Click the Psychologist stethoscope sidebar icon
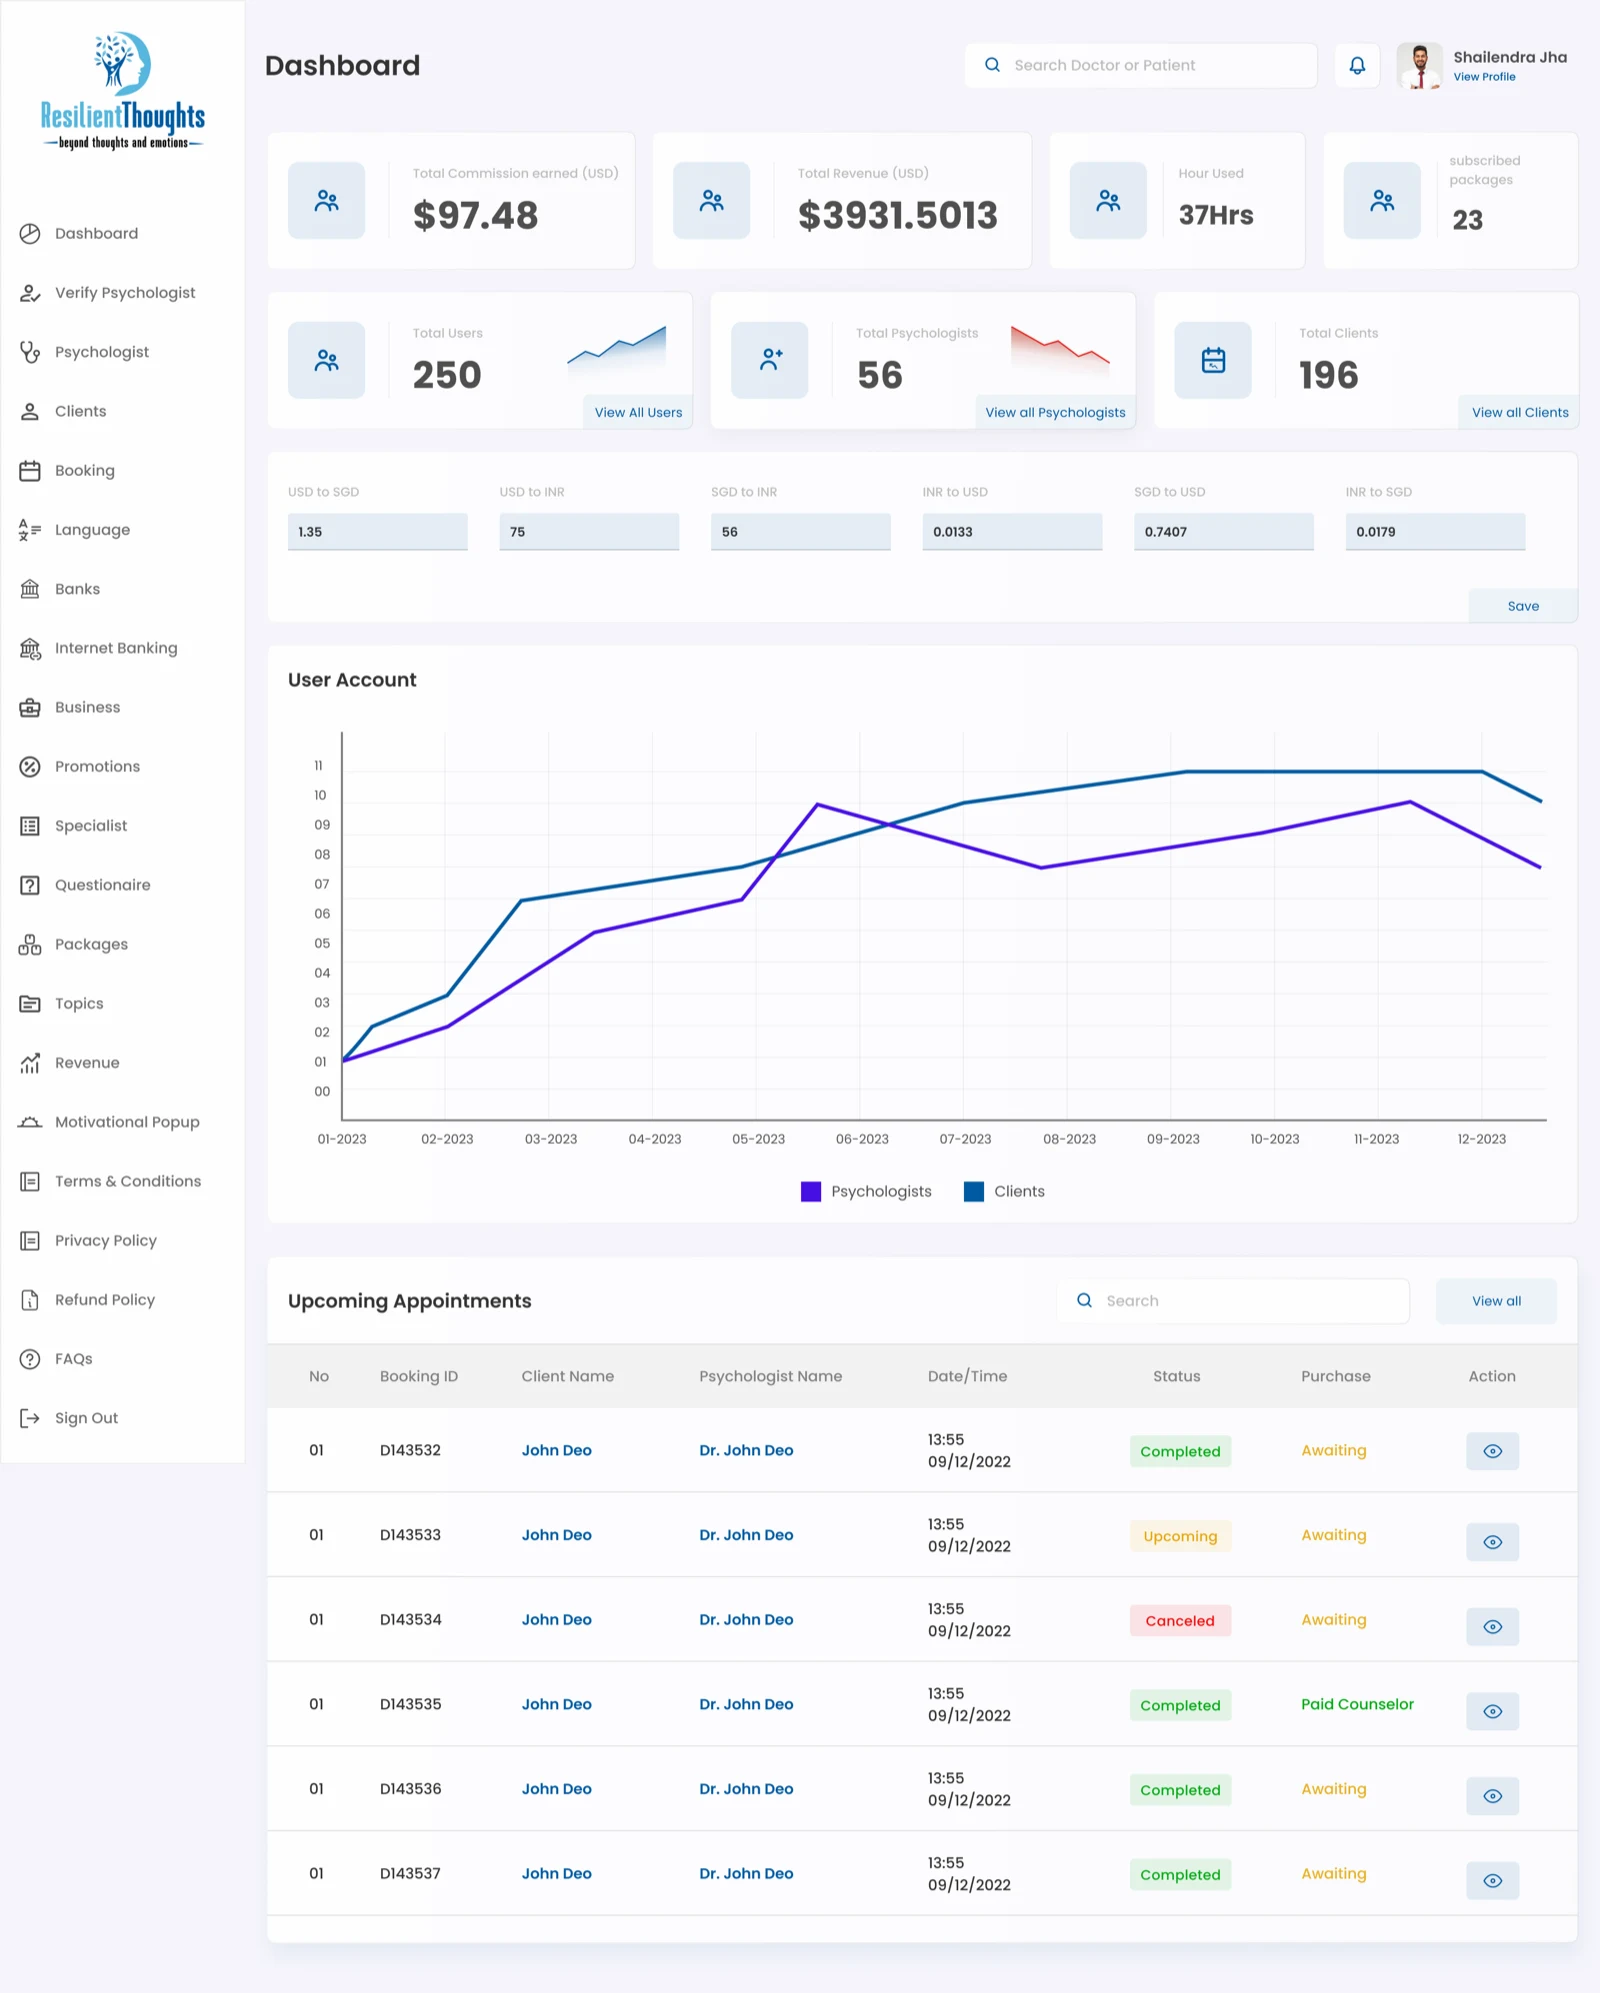Image resolution: width=1600 pixels, height=1993 pixels. (30, 352)
